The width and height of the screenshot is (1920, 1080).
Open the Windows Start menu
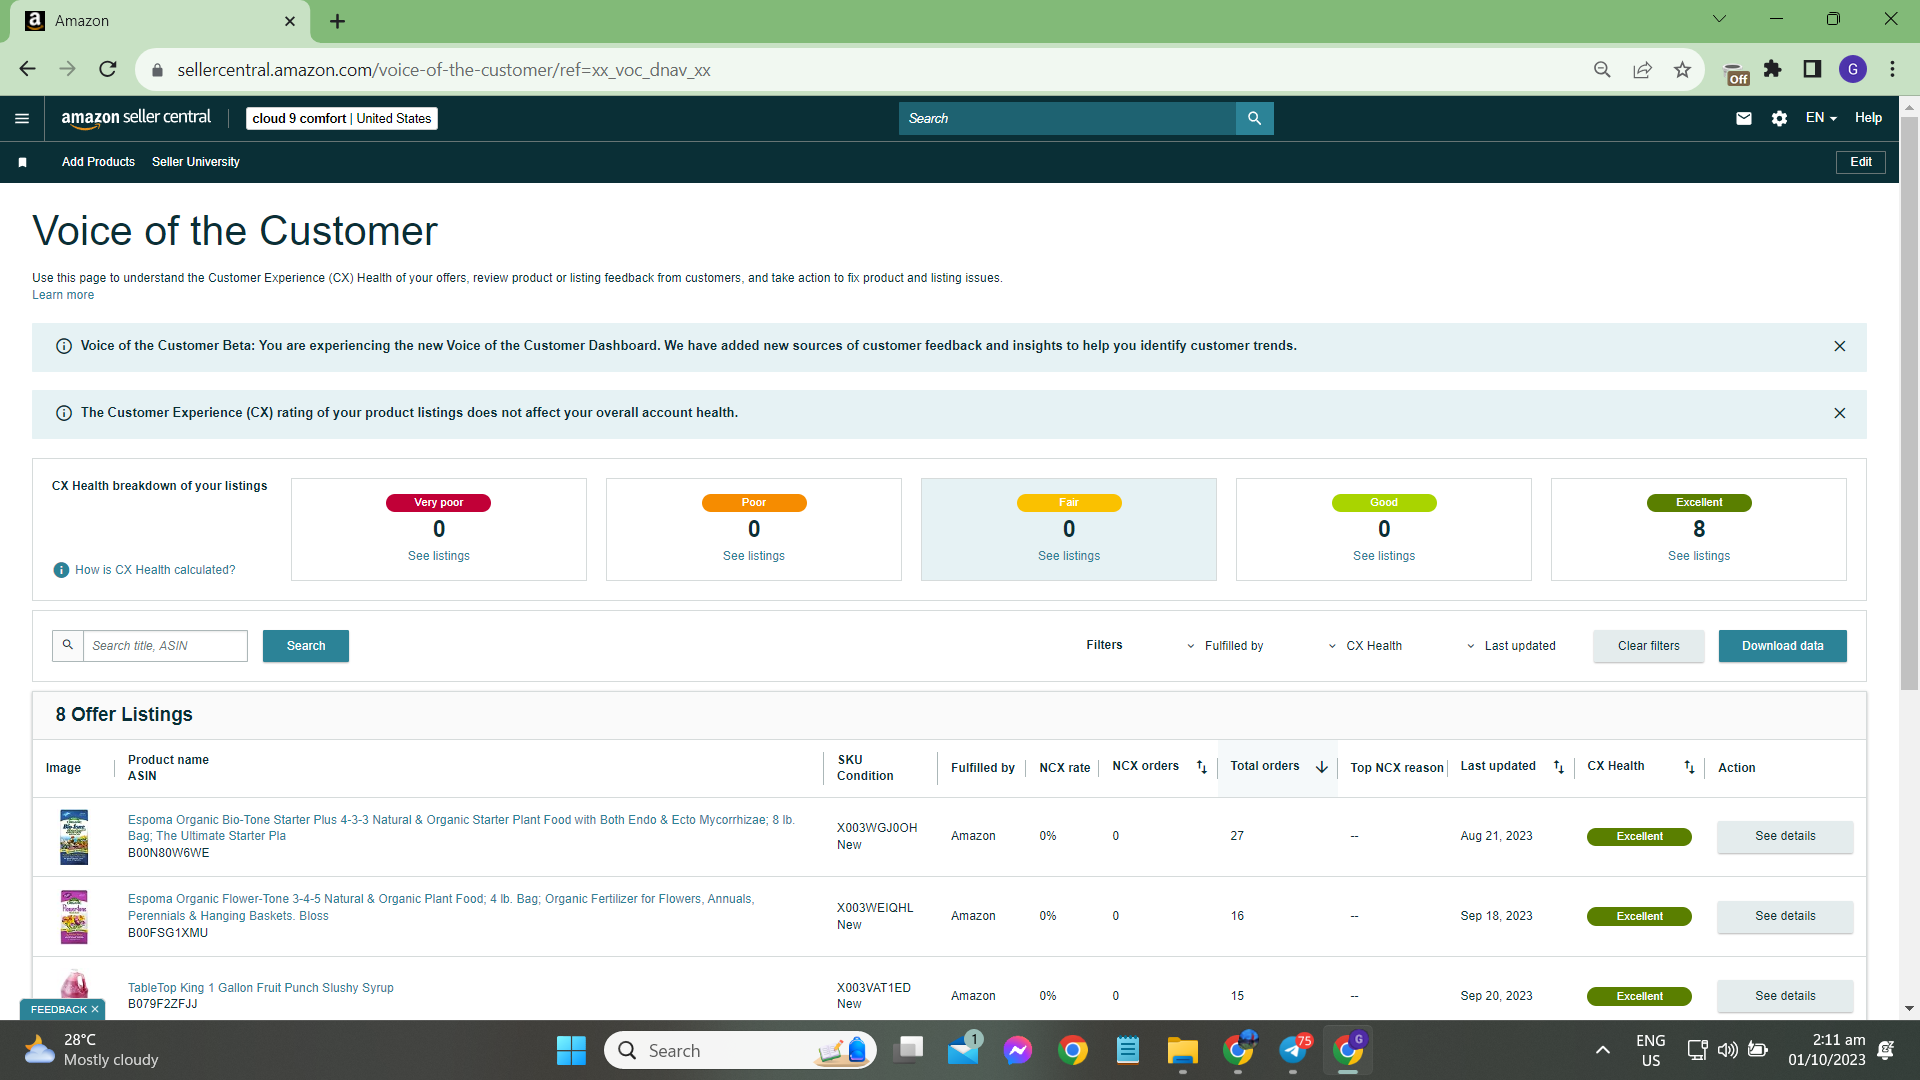[x=571, y=1050]
